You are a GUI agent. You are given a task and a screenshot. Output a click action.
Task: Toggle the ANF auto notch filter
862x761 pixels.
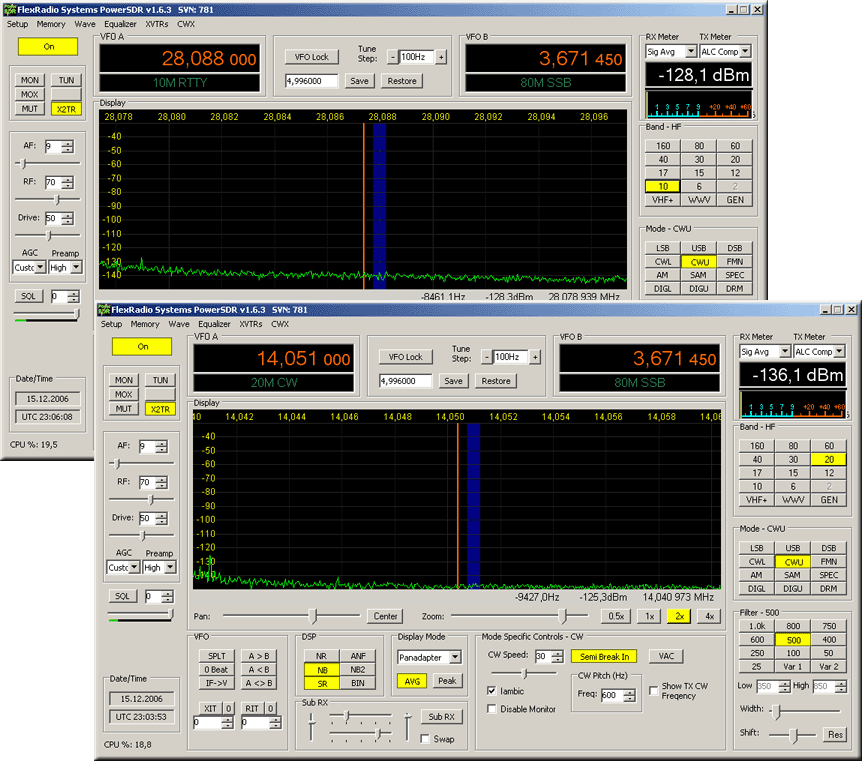[357, 656]
